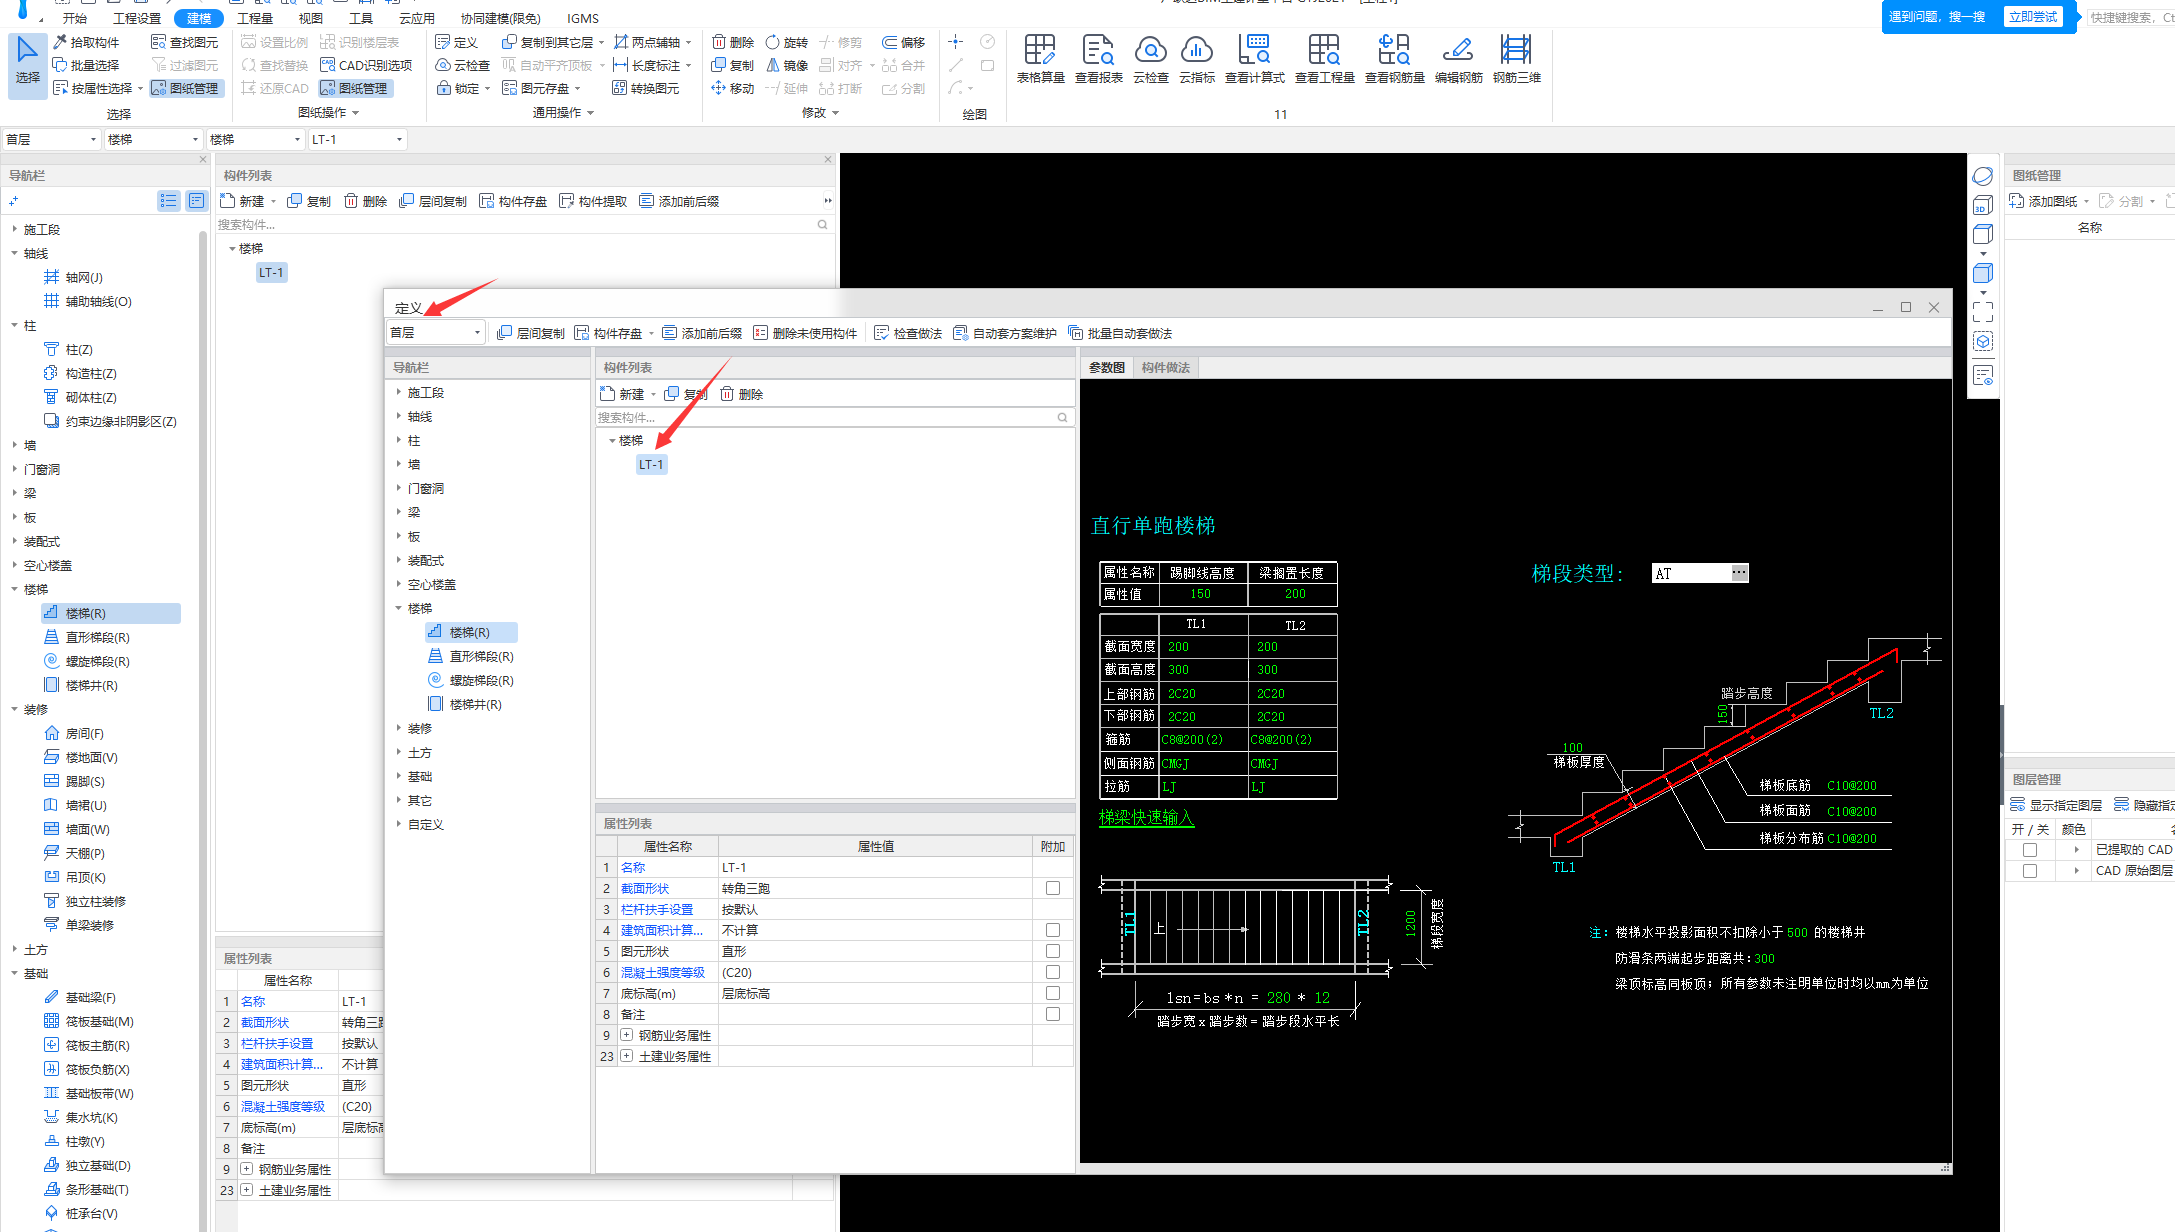This screenshot has width=2175, height=1232.
Task: Select 房间(F) in main navigation
Action: pos(74,733)
